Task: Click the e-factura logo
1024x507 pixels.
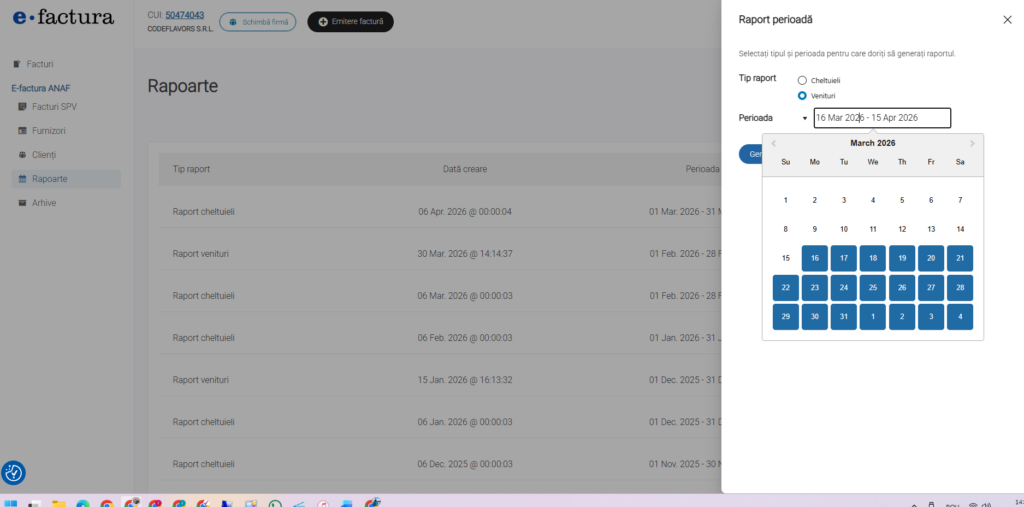Action: click(63, 18)
